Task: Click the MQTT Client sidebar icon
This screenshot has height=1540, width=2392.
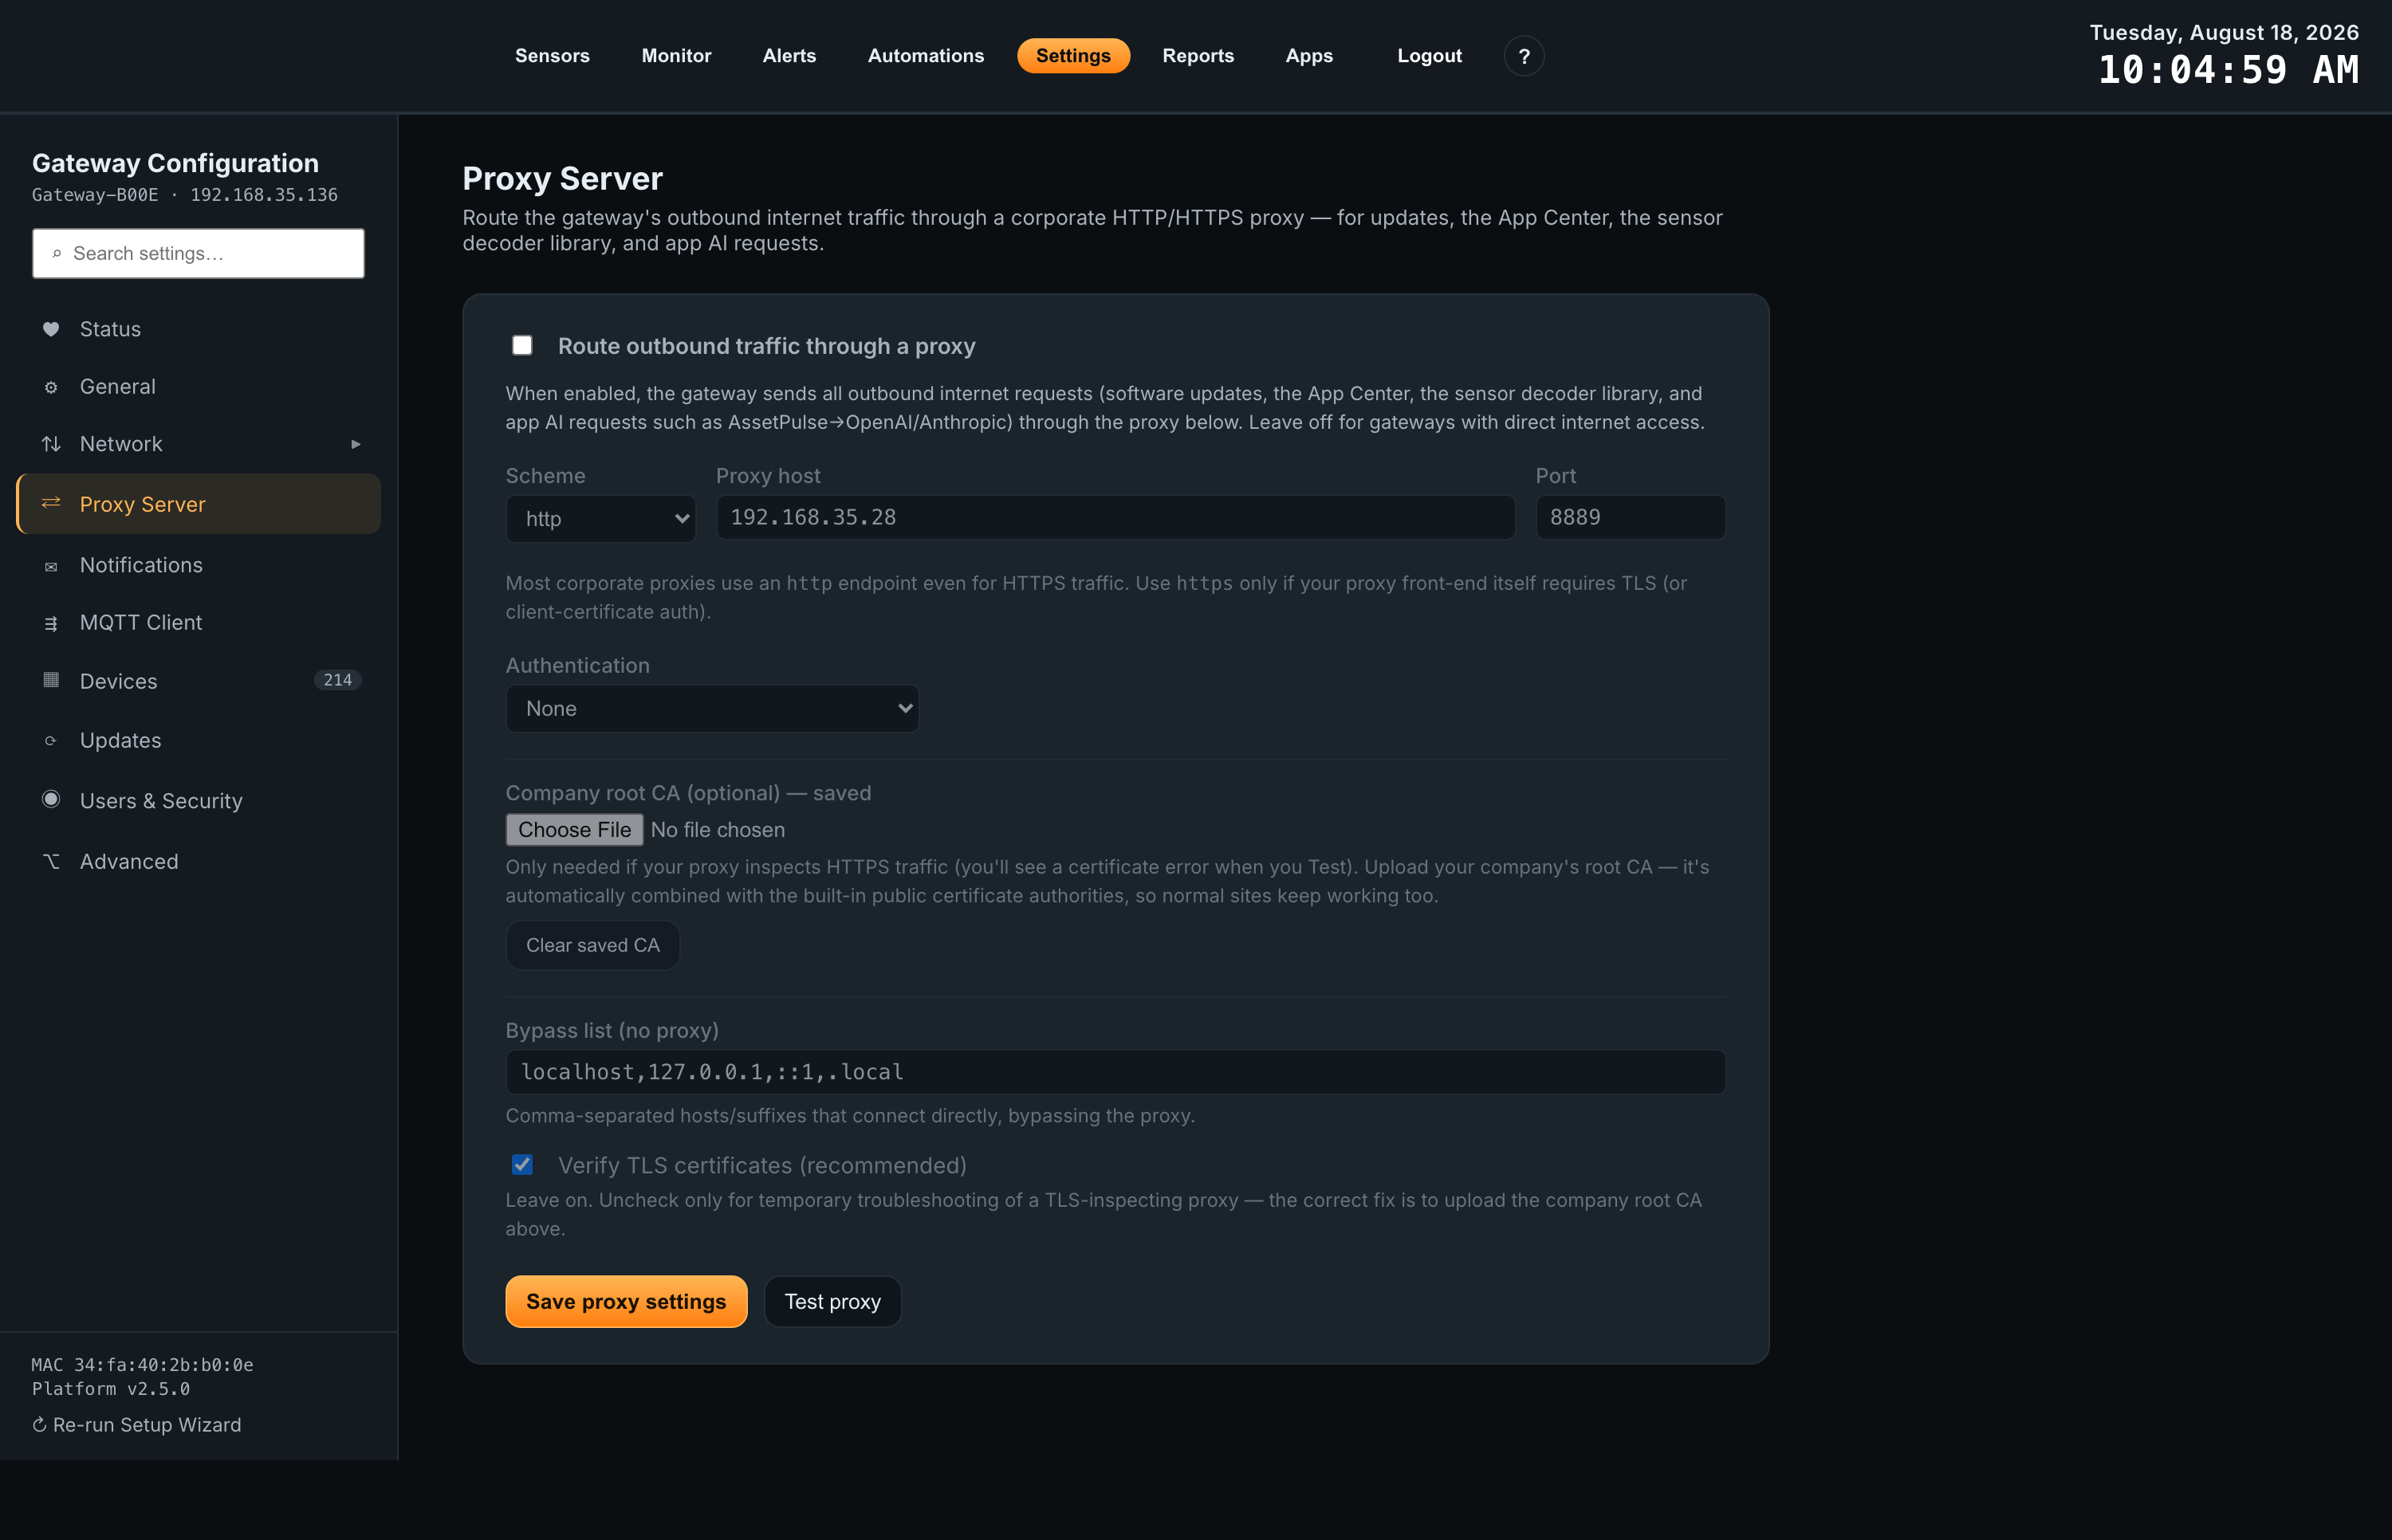Action: tap(51, 624)
